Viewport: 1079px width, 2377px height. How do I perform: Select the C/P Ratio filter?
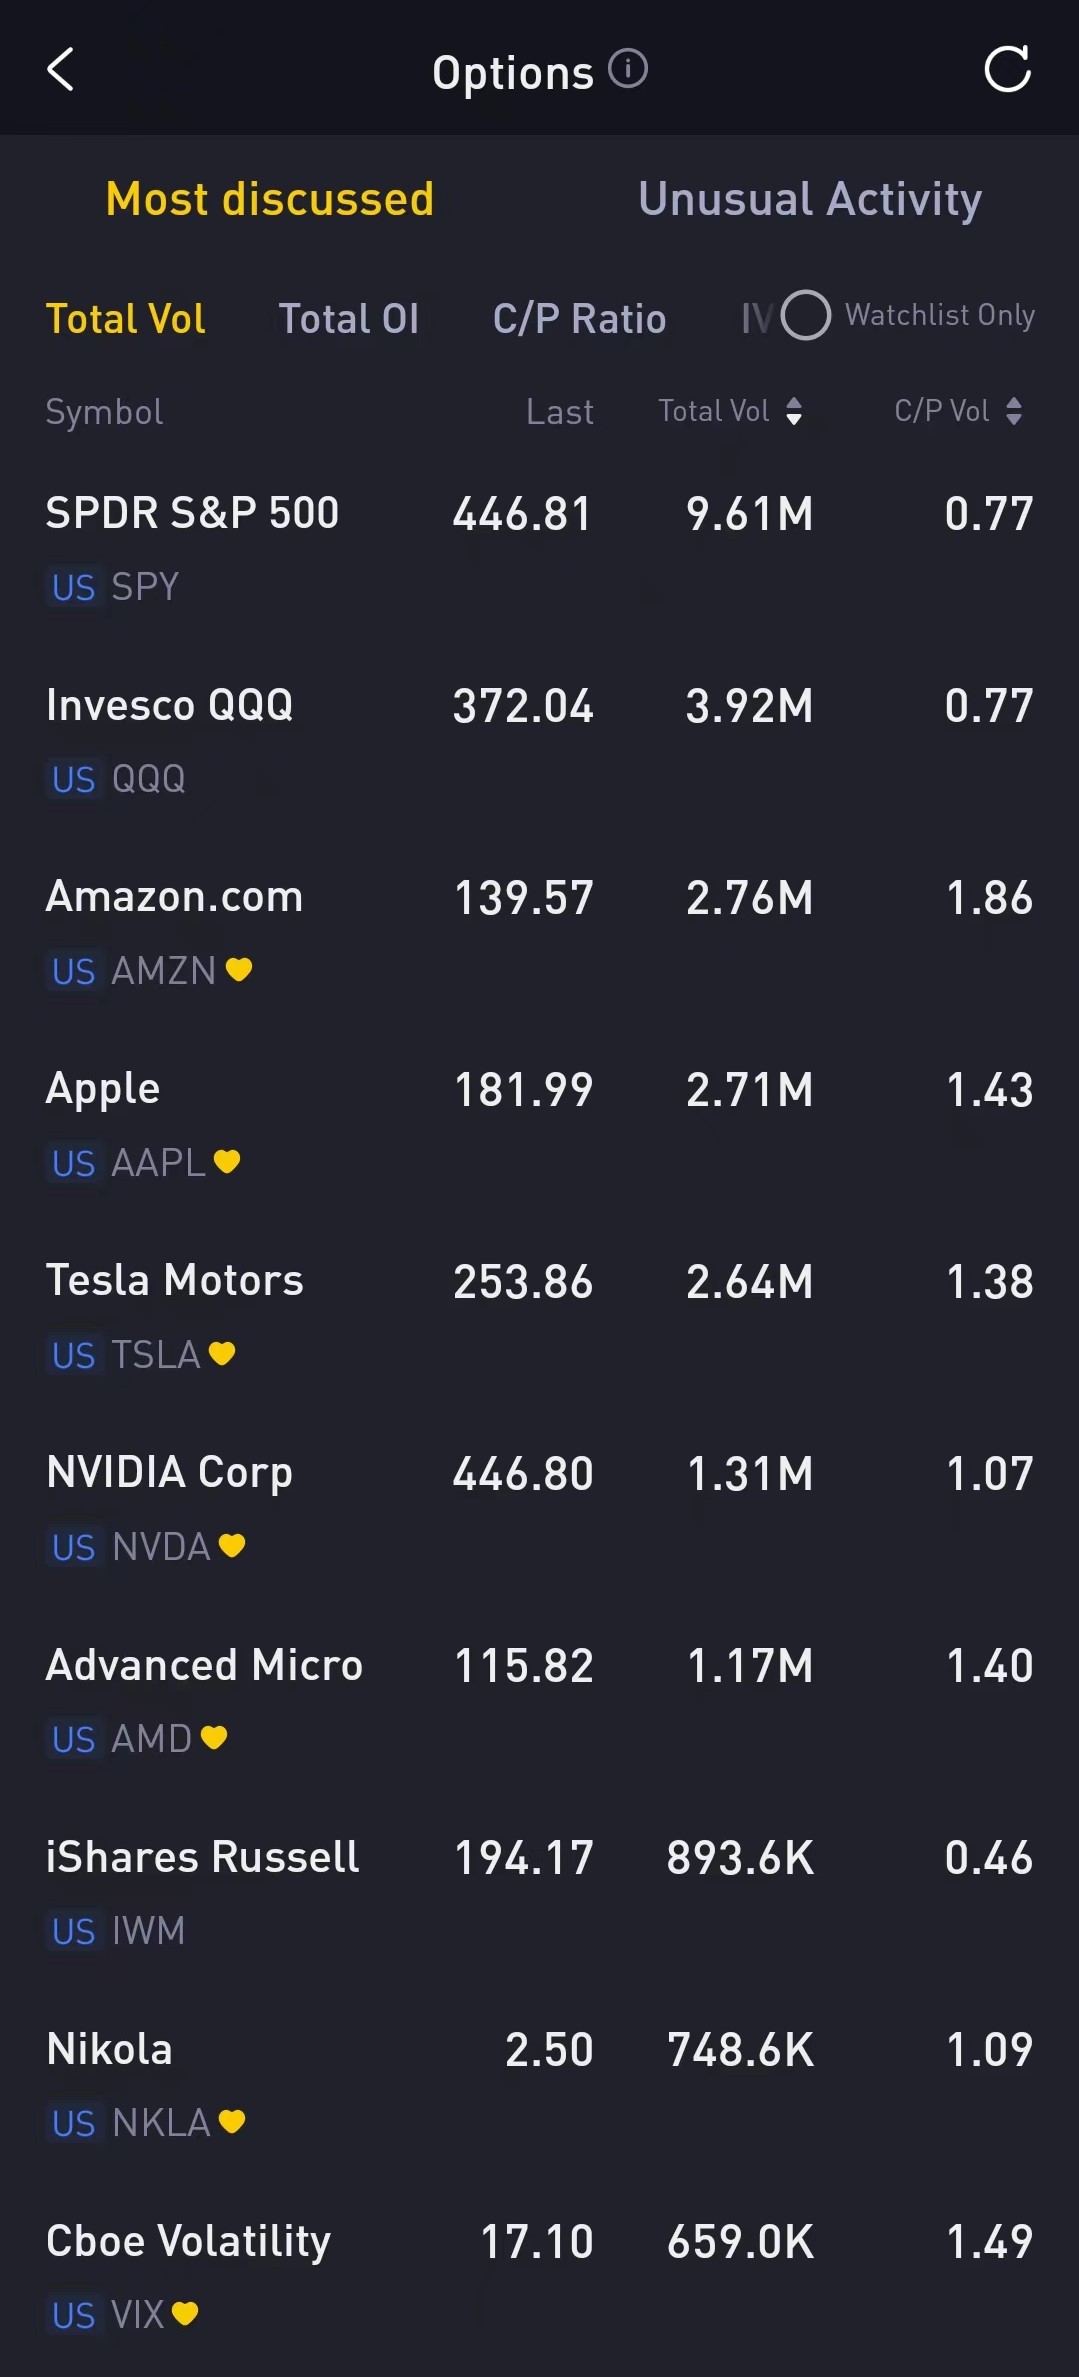pos(579,319)
